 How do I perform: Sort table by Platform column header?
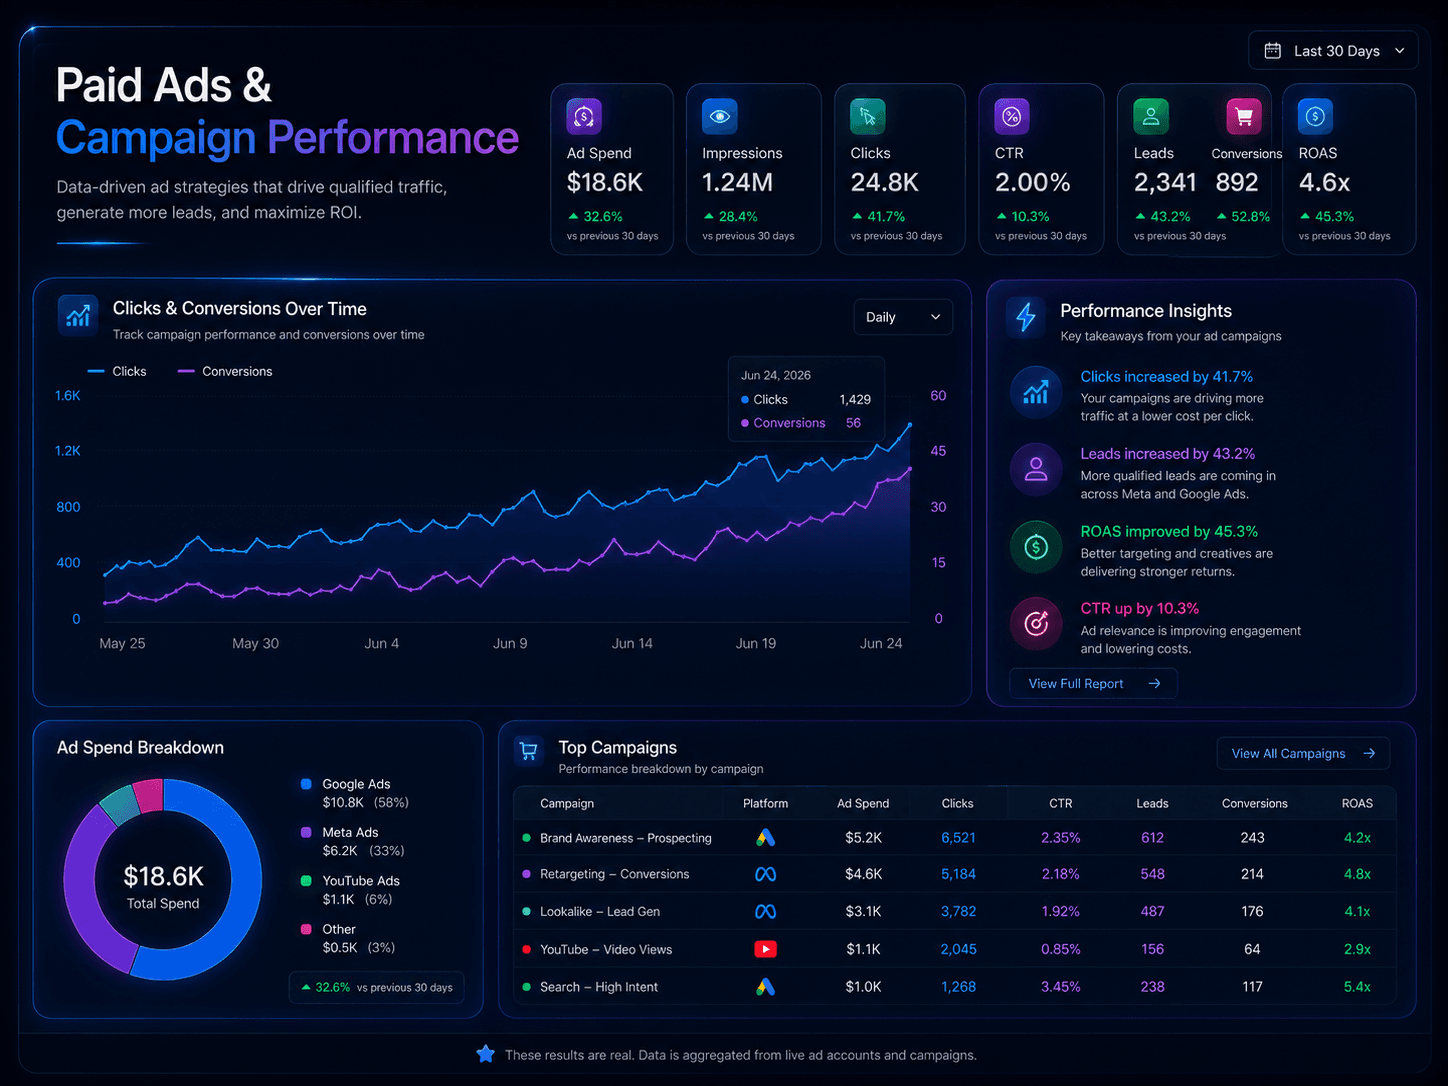coord(765,804)
